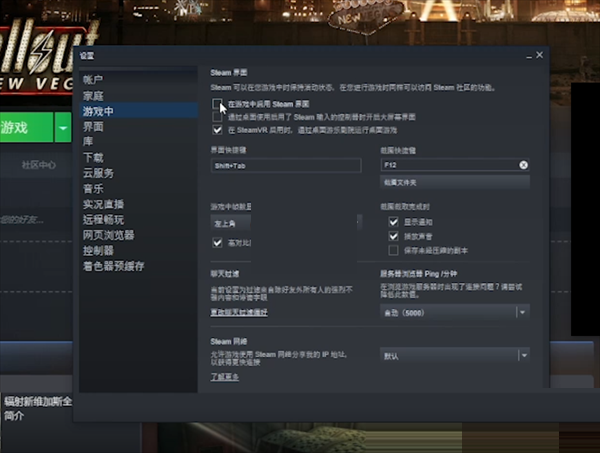Uncheck the 显示通知 screenshot option

click(x=394, y=222)
